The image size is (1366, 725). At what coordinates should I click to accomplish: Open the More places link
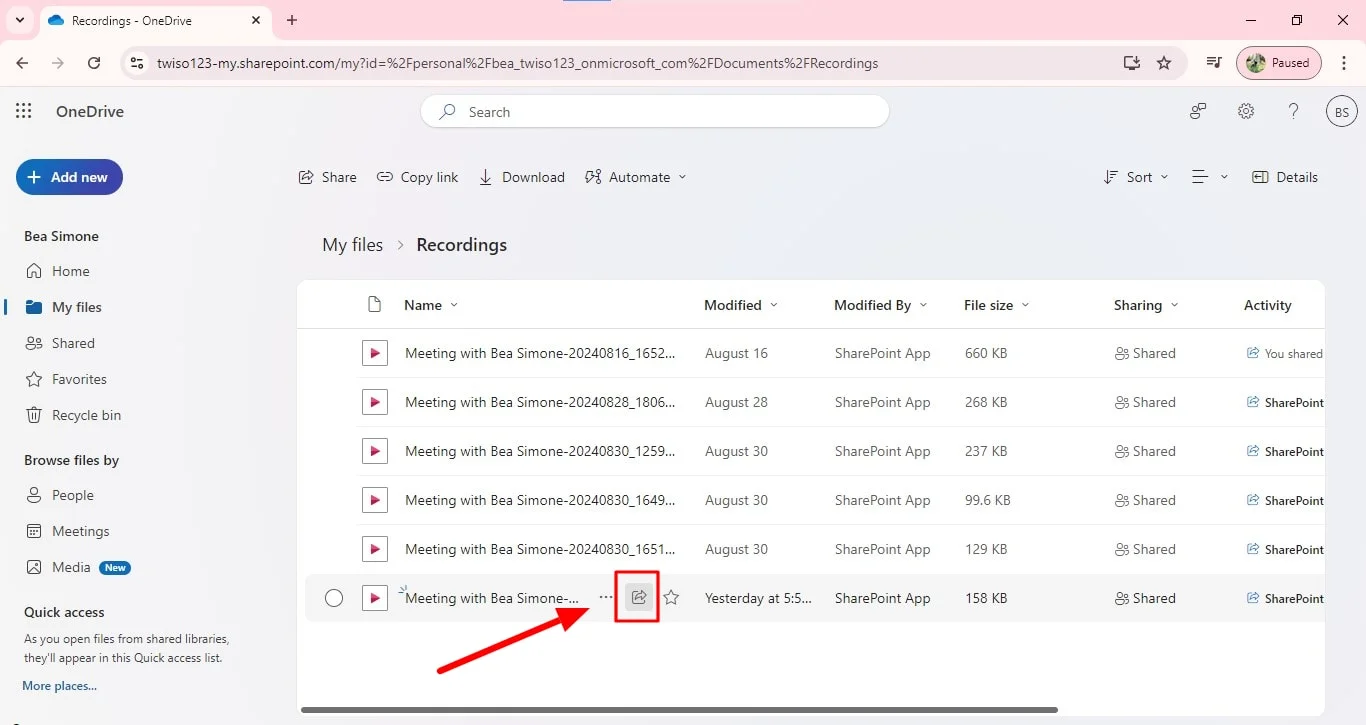tap(59, 686)
